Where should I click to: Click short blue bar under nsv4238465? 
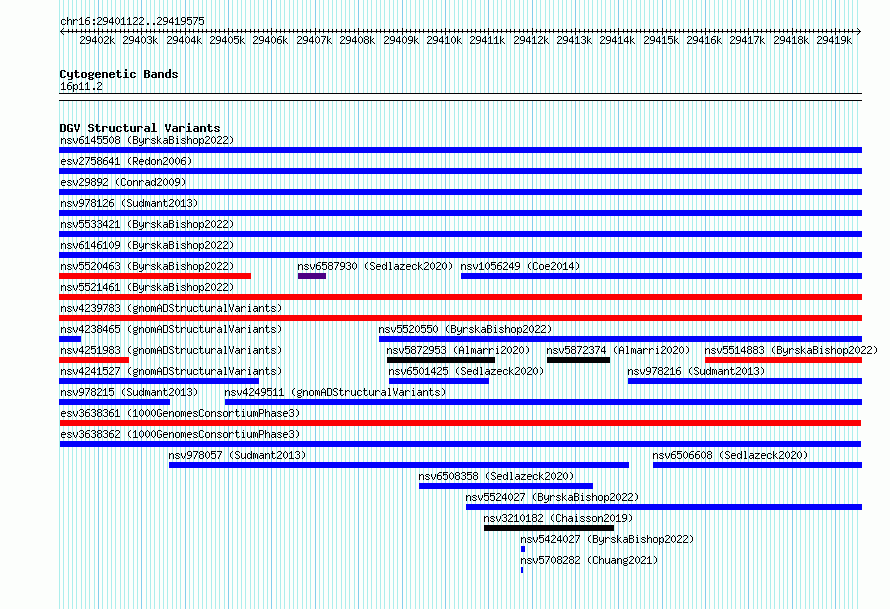(70, 339)
